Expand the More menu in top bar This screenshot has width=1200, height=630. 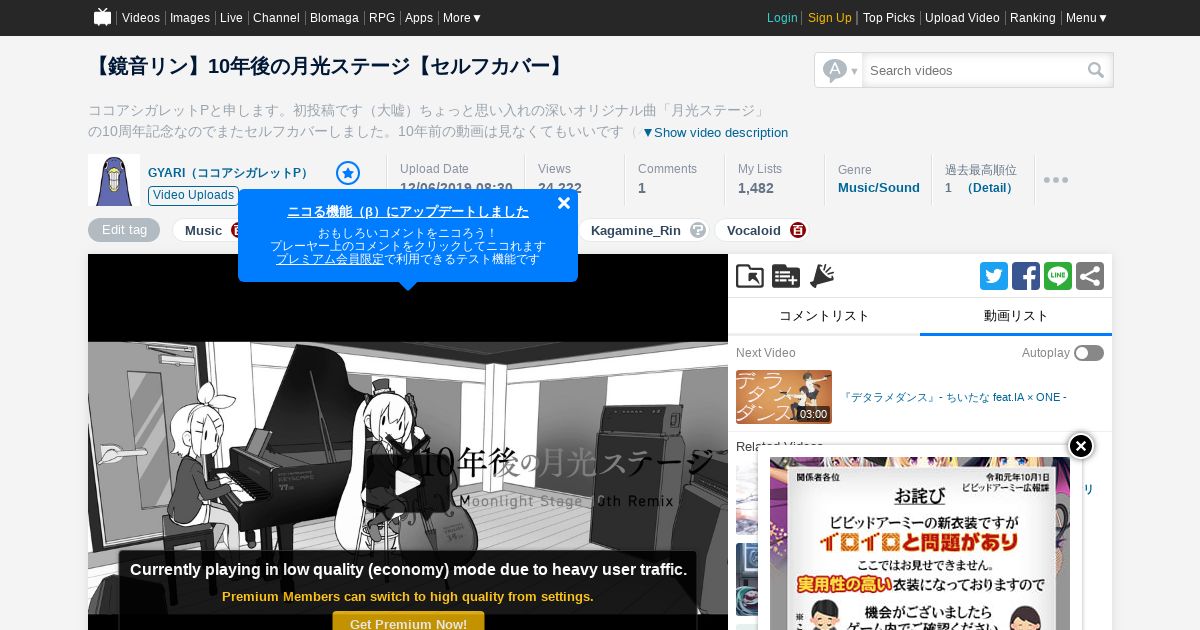click(x=463, y=18)
